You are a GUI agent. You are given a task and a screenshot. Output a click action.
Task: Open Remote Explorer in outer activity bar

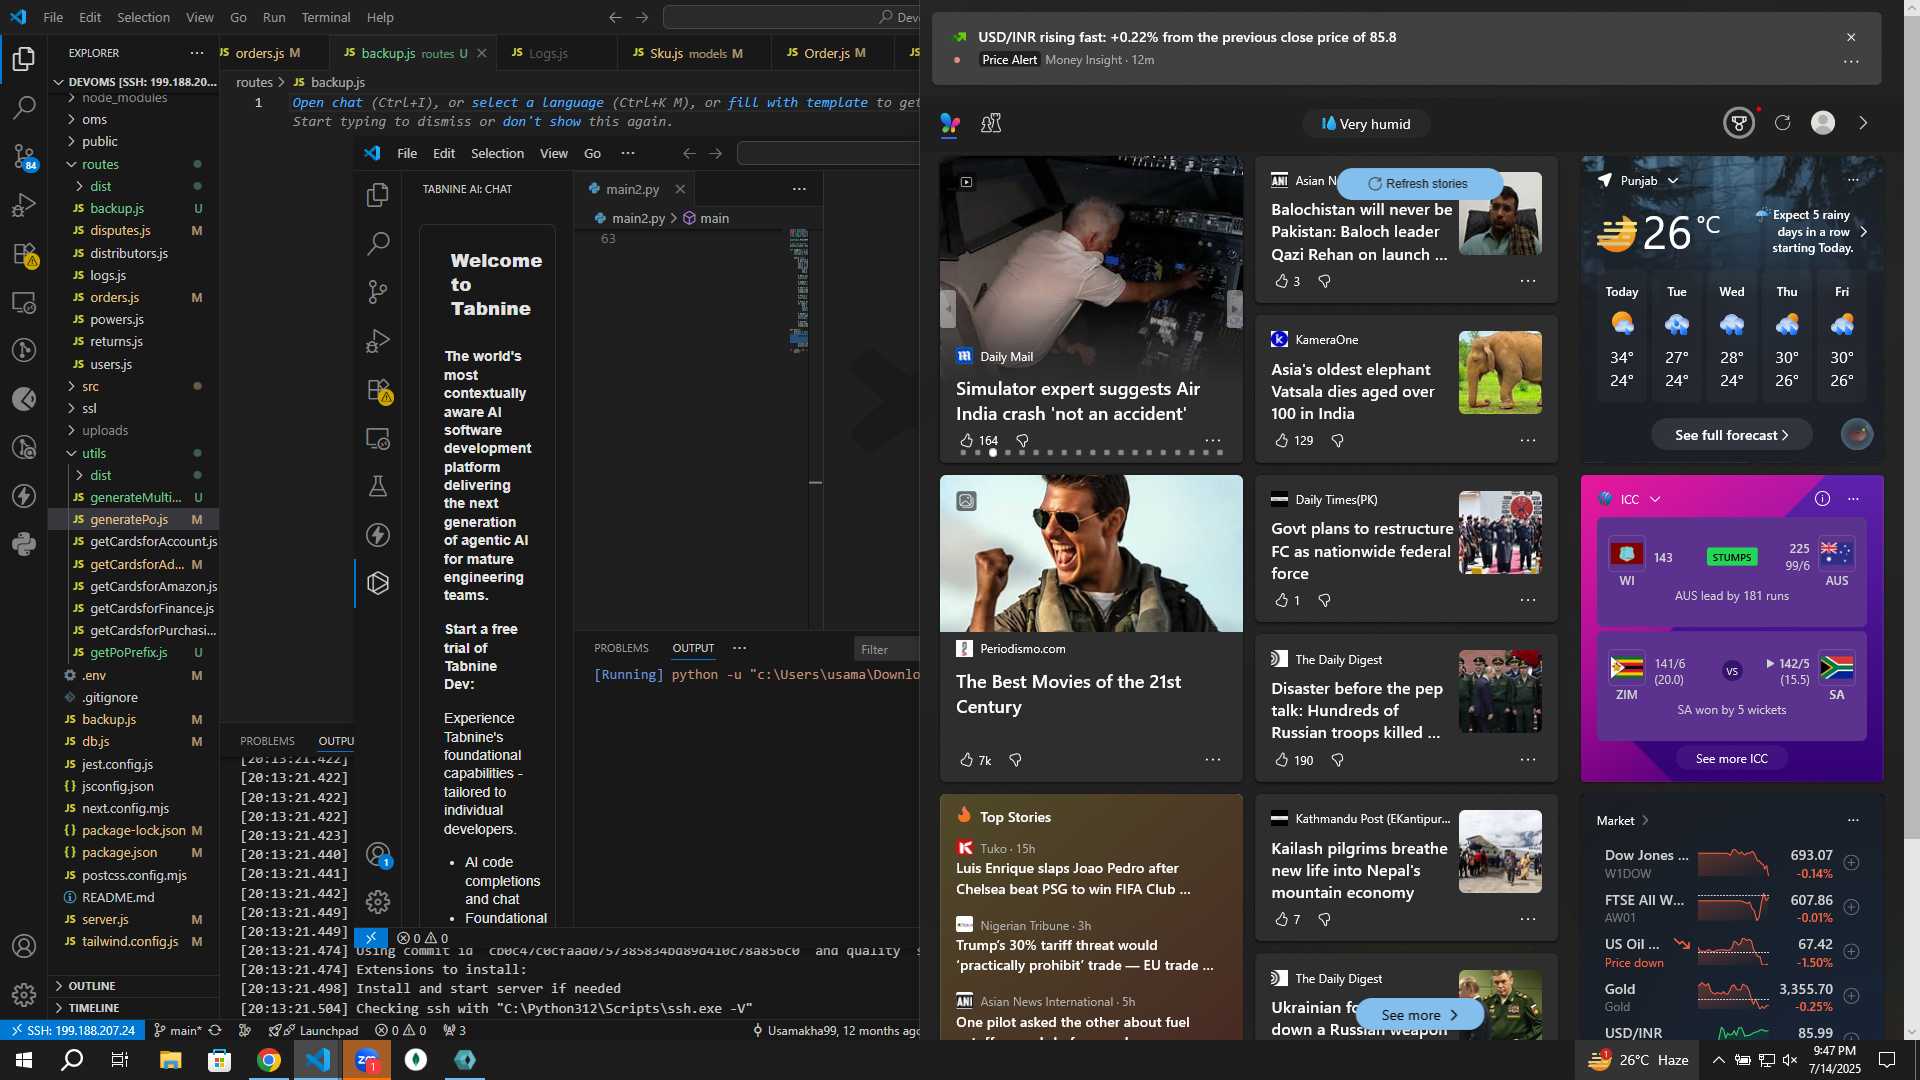pyautogui.click(x=24, y=302)
